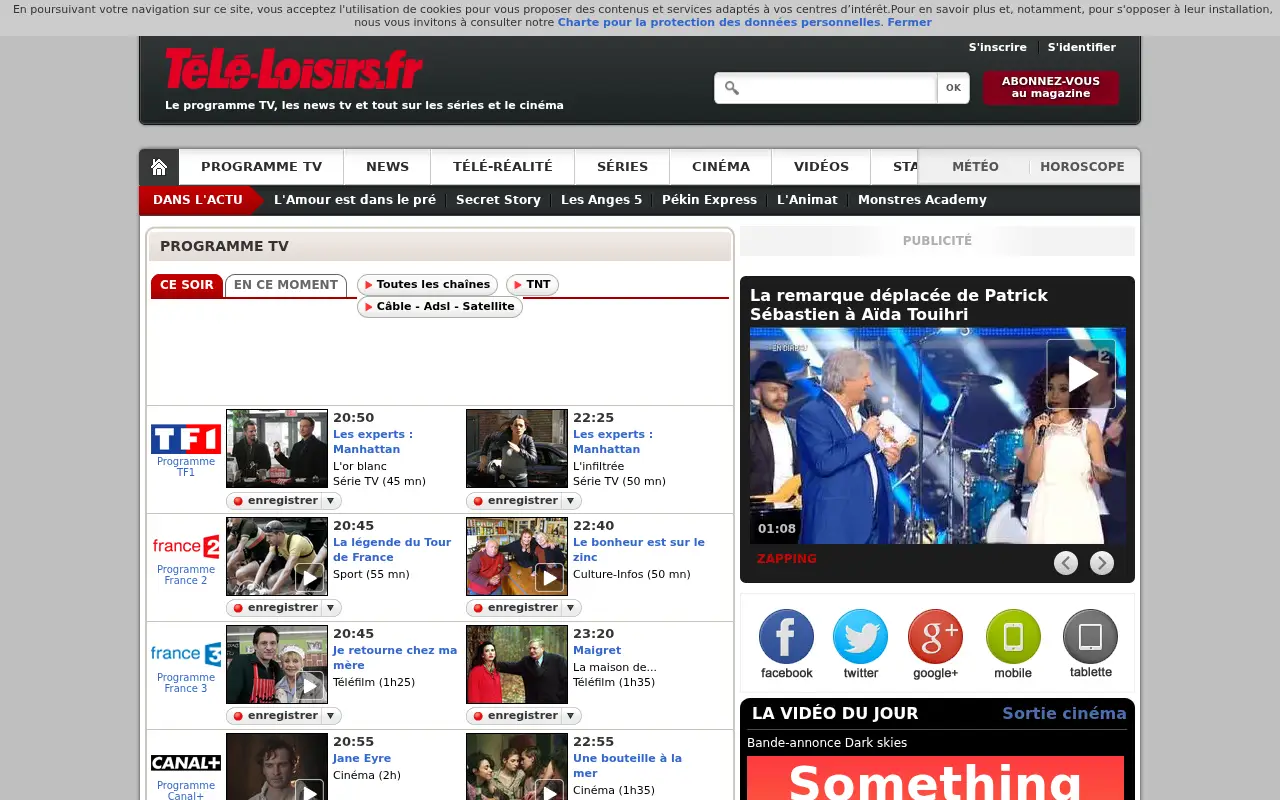The height and width of the screenshot is (800, 1280).
Task: Switch to the CE SOIR tab
Action: tap(187, 285)
